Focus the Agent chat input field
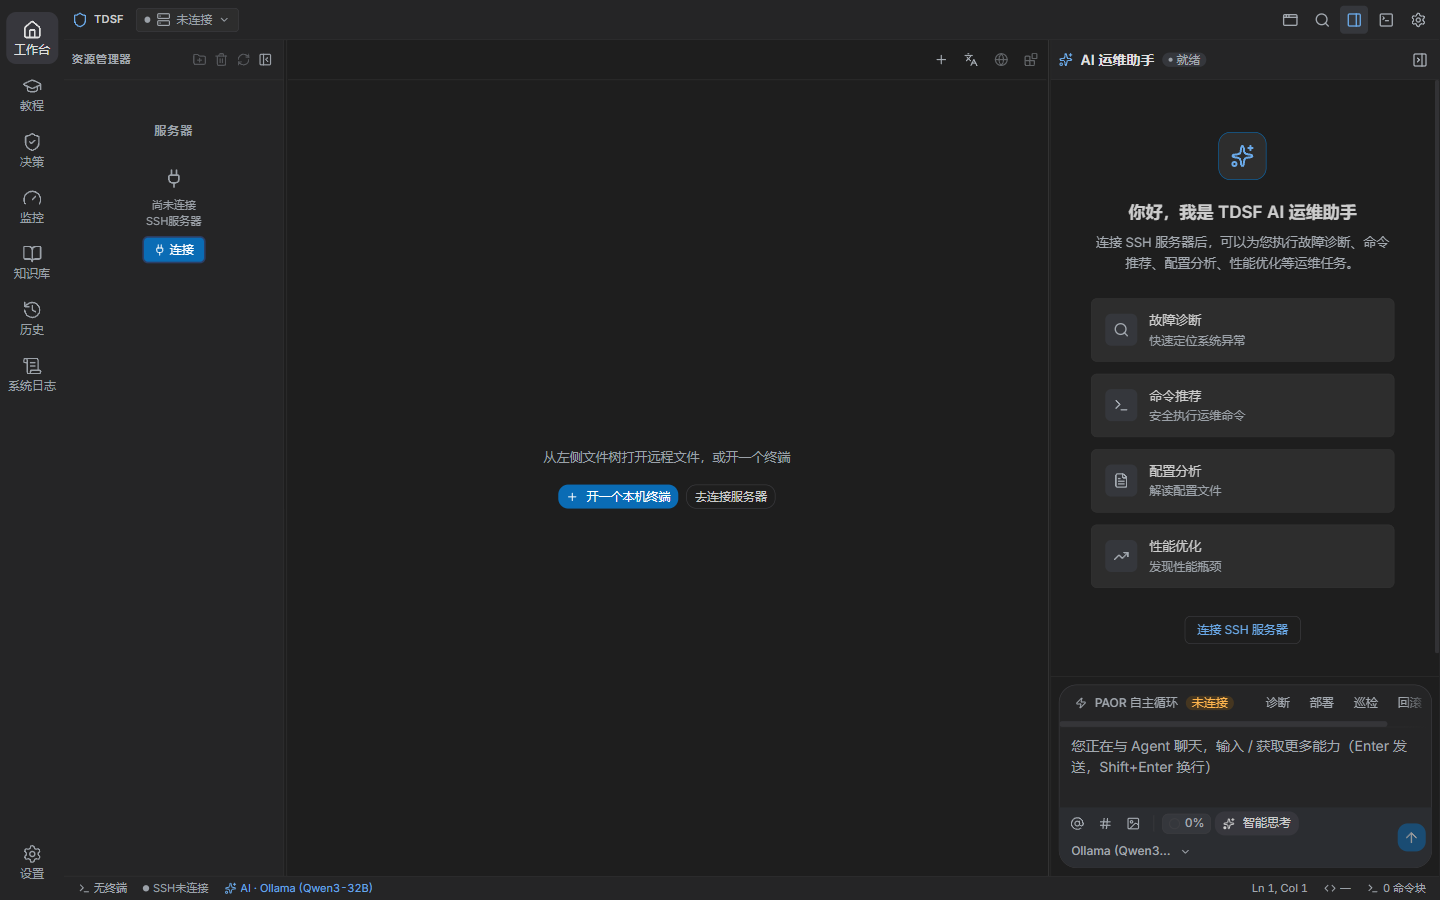1440x900 pixels. tap(1245, 768)
